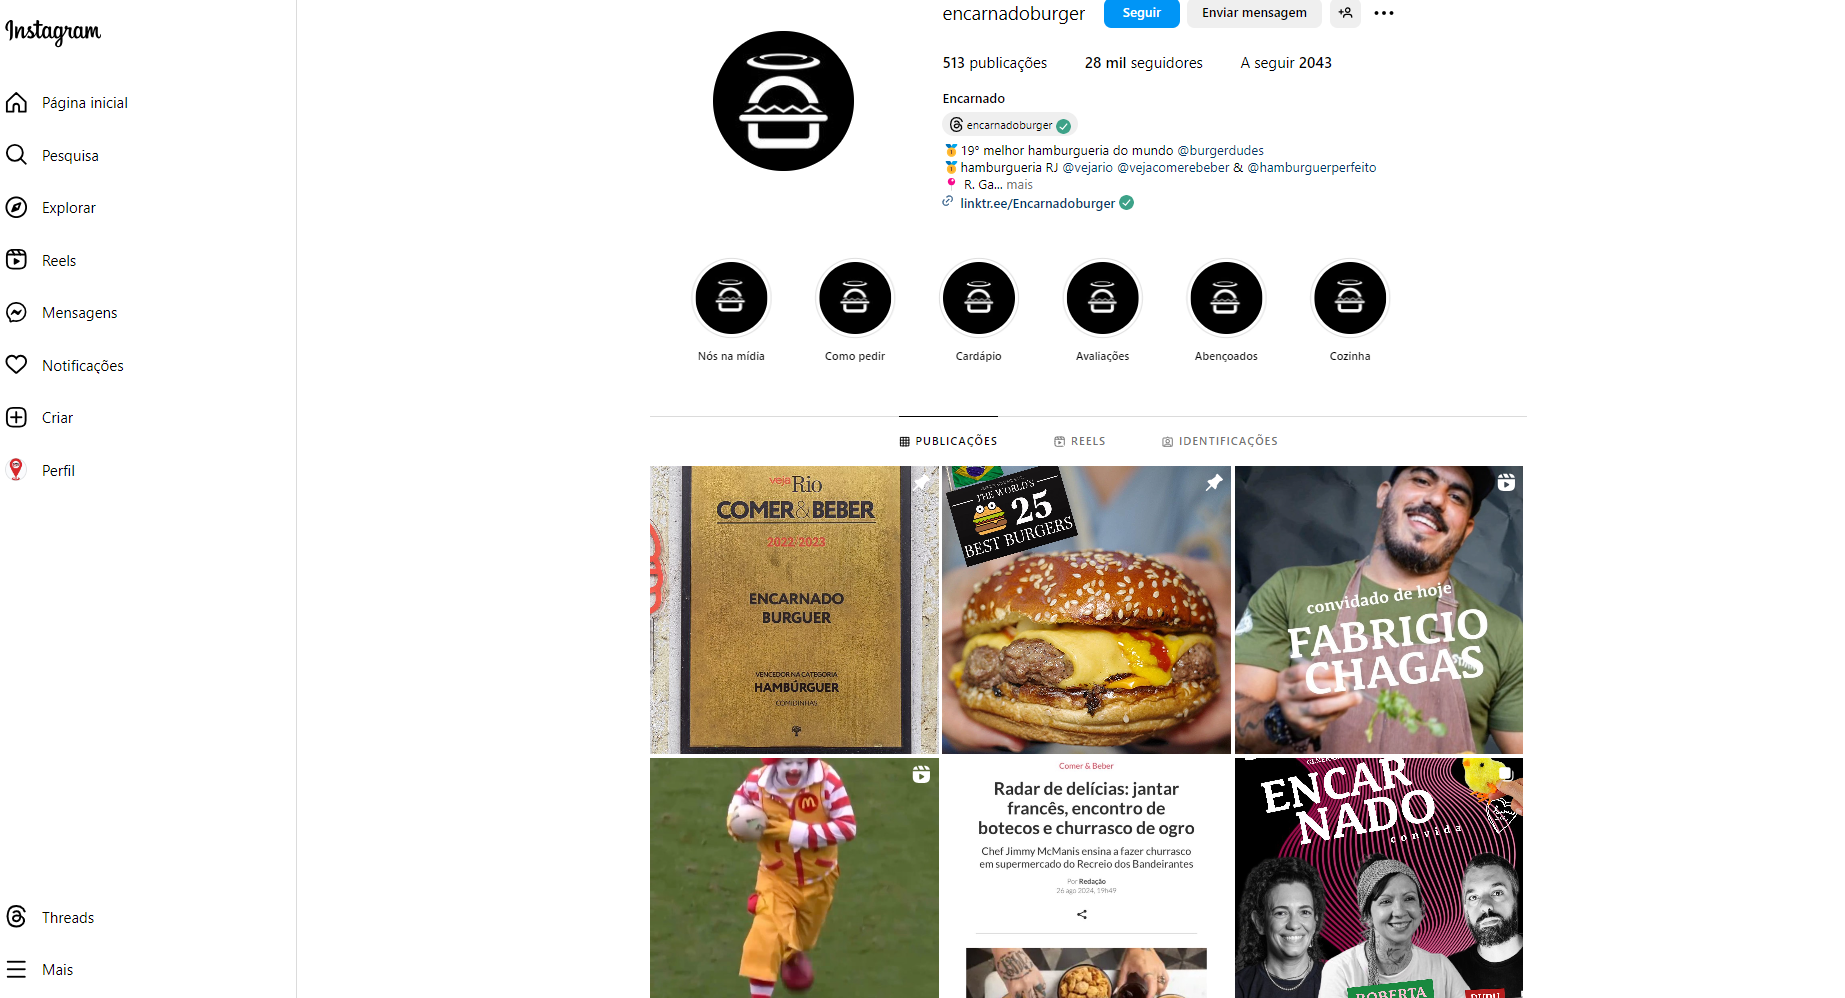The height and width of the screenshot is (998, 1845).
Task: Click the suggested accounts add-person button
Action: [x=1345, y=13]
